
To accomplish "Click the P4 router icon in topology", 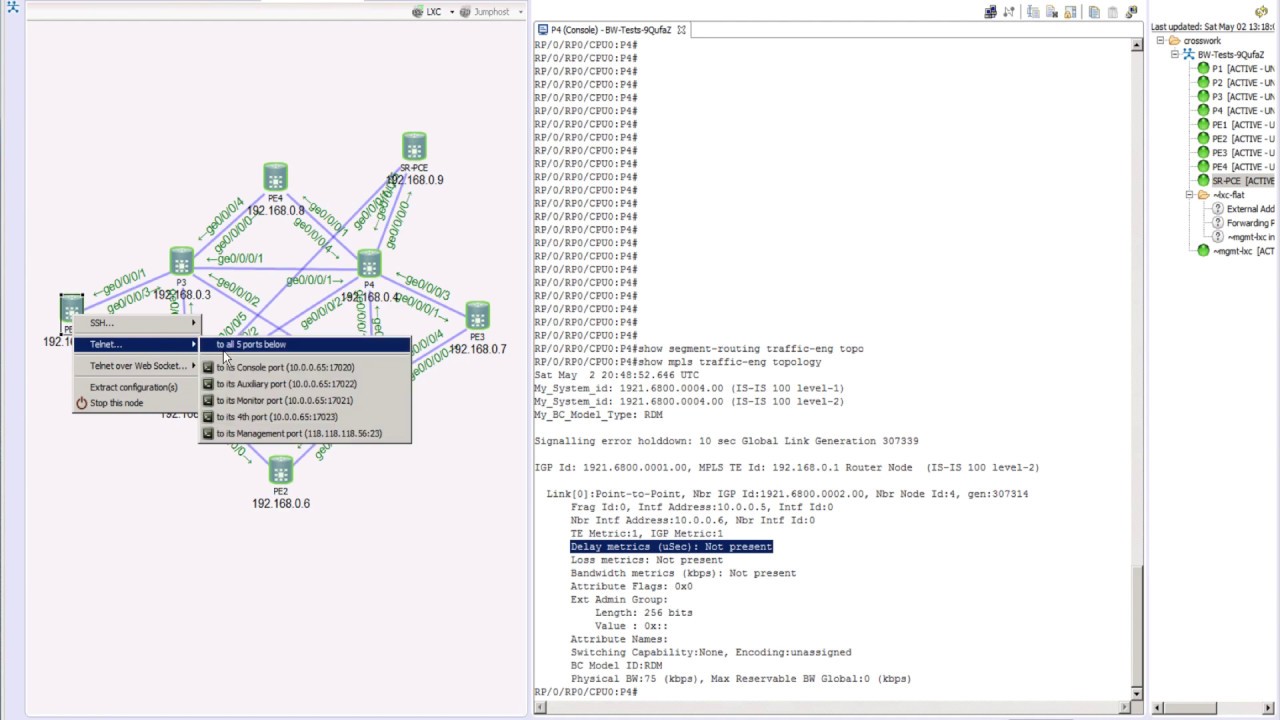I will (369, 263).
